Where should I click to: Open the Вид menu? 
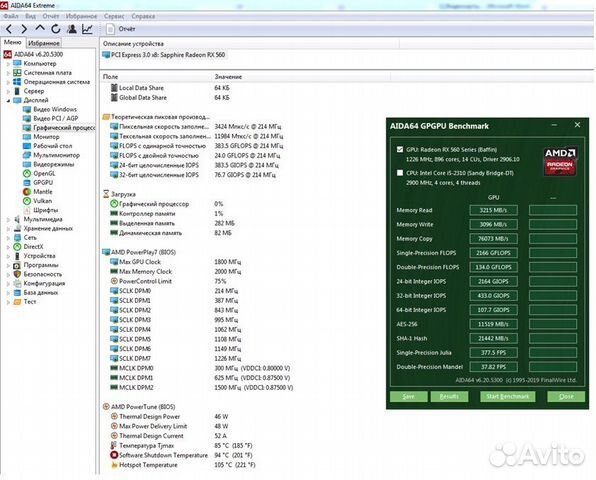[30, 16]
